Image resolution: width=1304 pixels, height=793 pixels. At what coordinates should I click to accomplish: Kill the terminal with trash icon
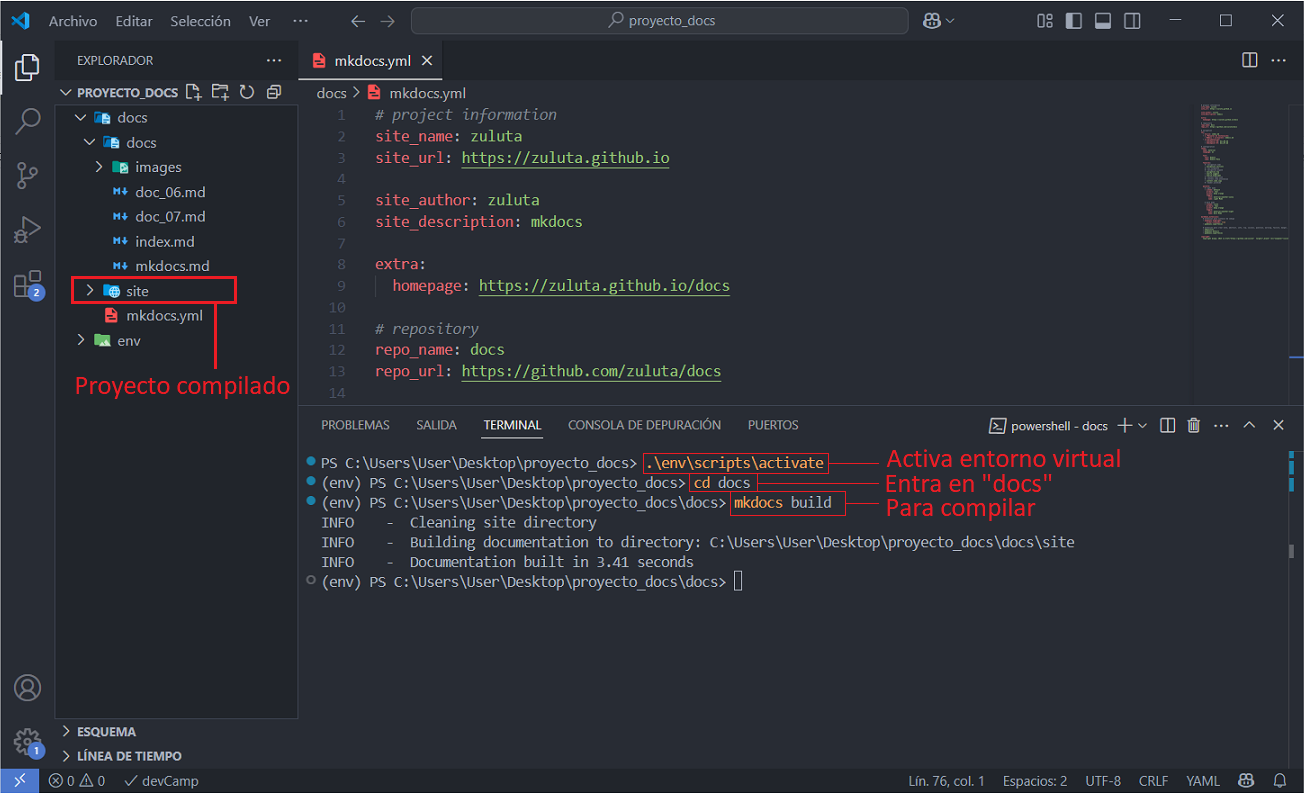pyautogui.click(x=1193, y=425)
